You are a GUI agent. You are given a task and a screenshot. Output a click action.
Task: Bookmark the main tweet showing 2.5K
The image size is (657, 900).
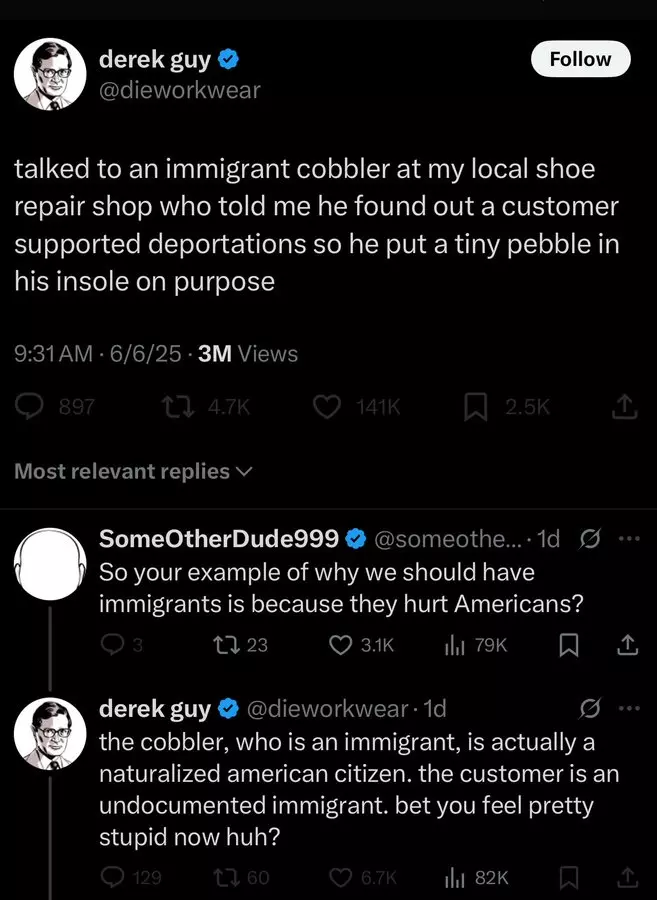[476, 408]
